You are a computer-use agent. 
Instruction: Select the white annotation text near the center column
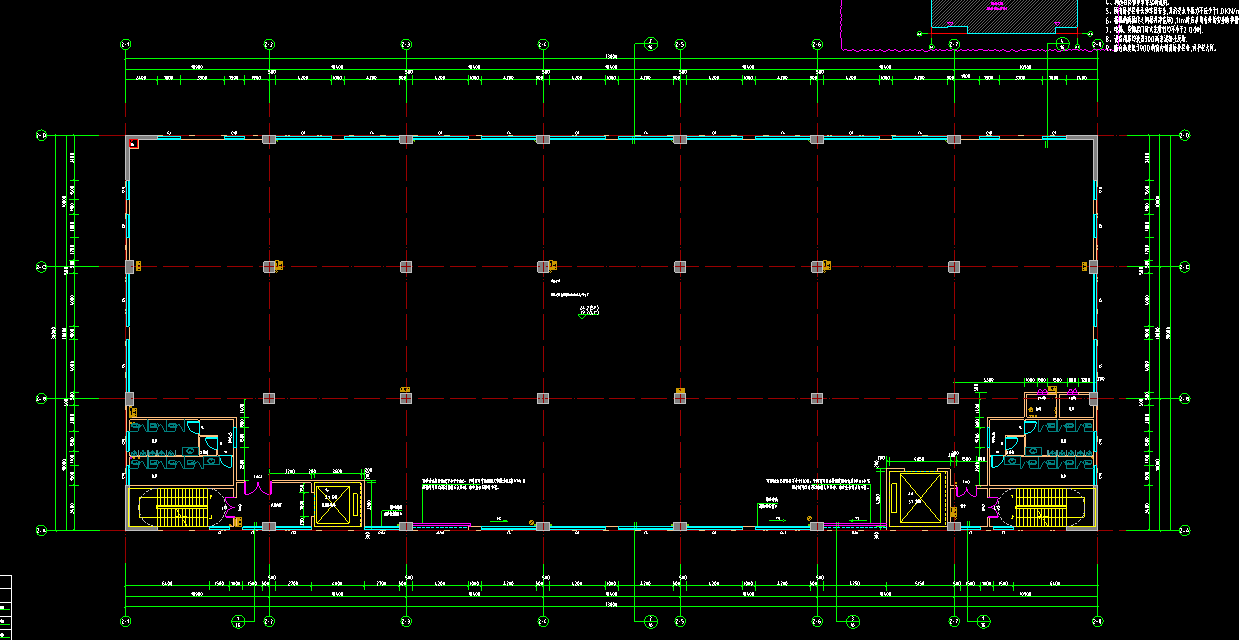point(570,295)
